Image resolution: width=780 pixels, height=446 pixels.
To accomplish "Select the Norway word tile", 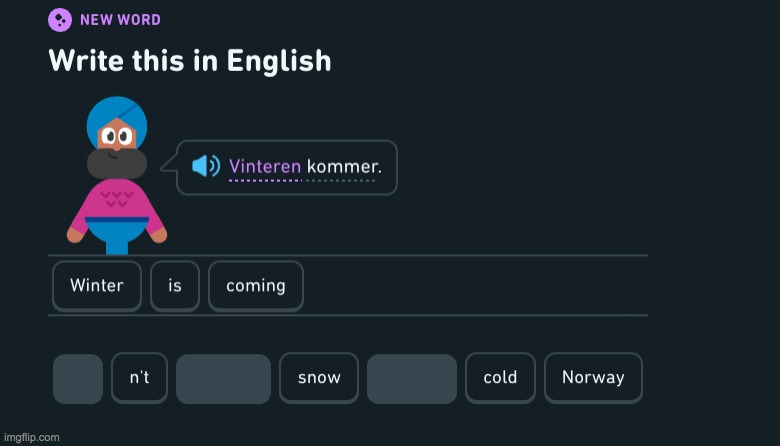I will 593,378.
